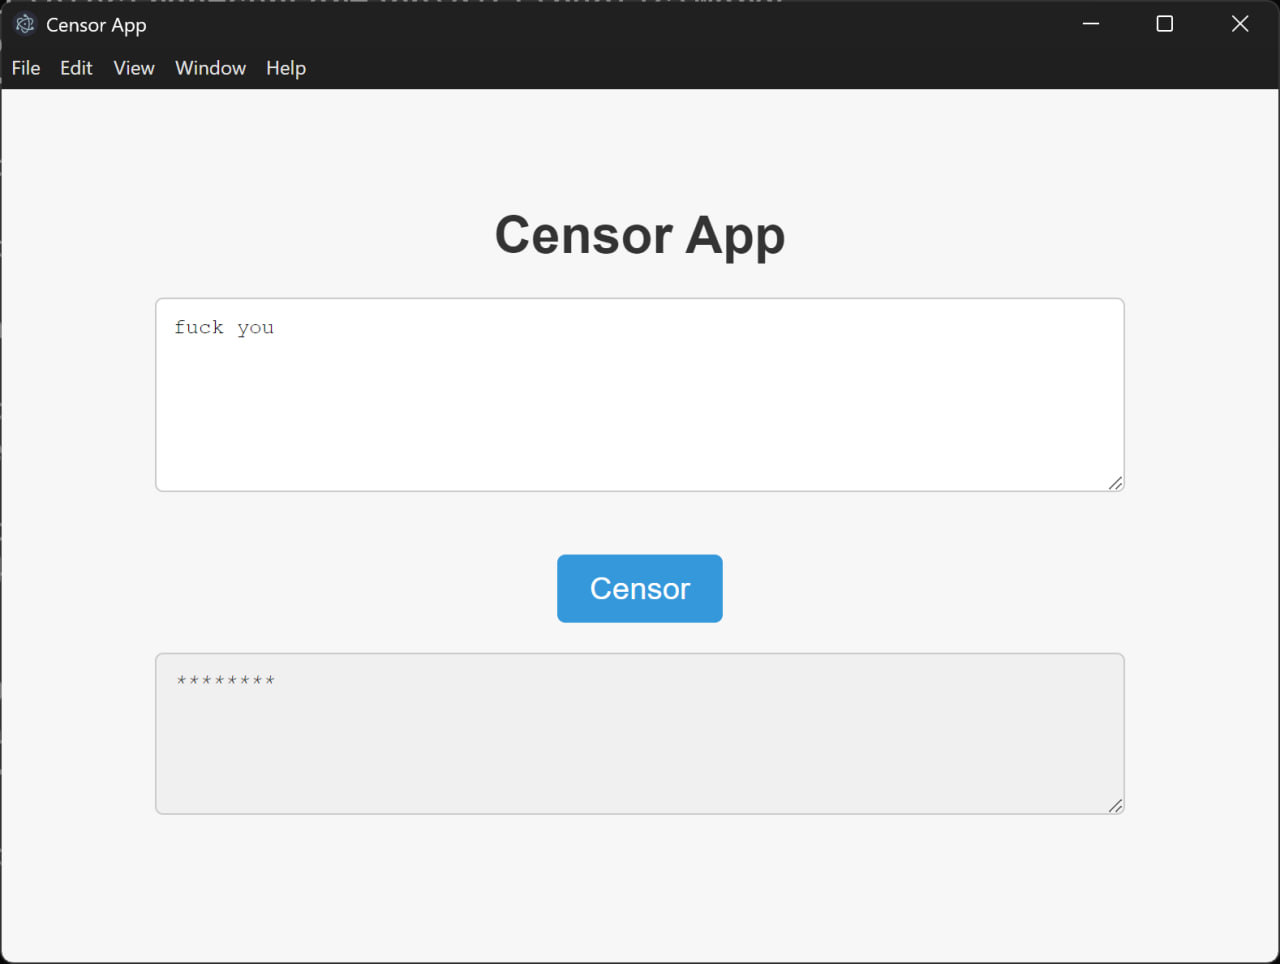Place cursor after 'you' in the input field
This screenshot has height=964, width=1280.
tap(275, 327)
